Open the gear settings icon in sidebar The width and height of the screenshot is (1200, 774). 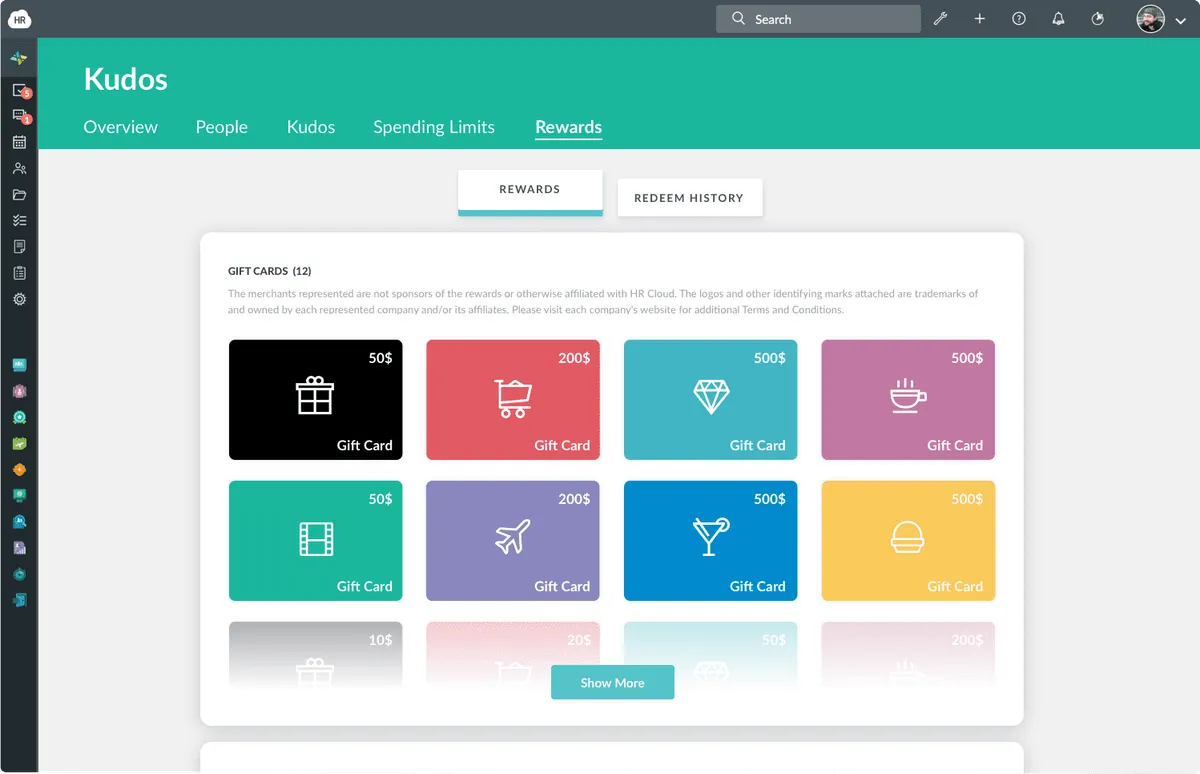click(x=19, y=299)
